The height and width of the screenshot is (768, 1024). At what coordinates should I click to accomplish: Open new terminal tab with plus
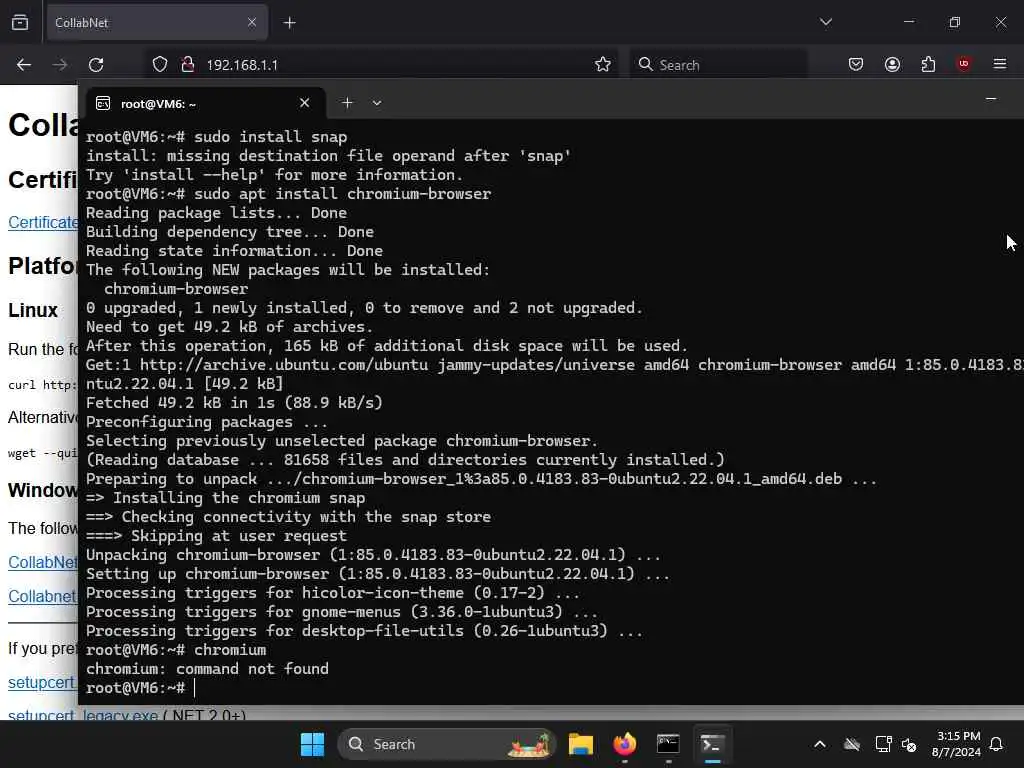347,103
